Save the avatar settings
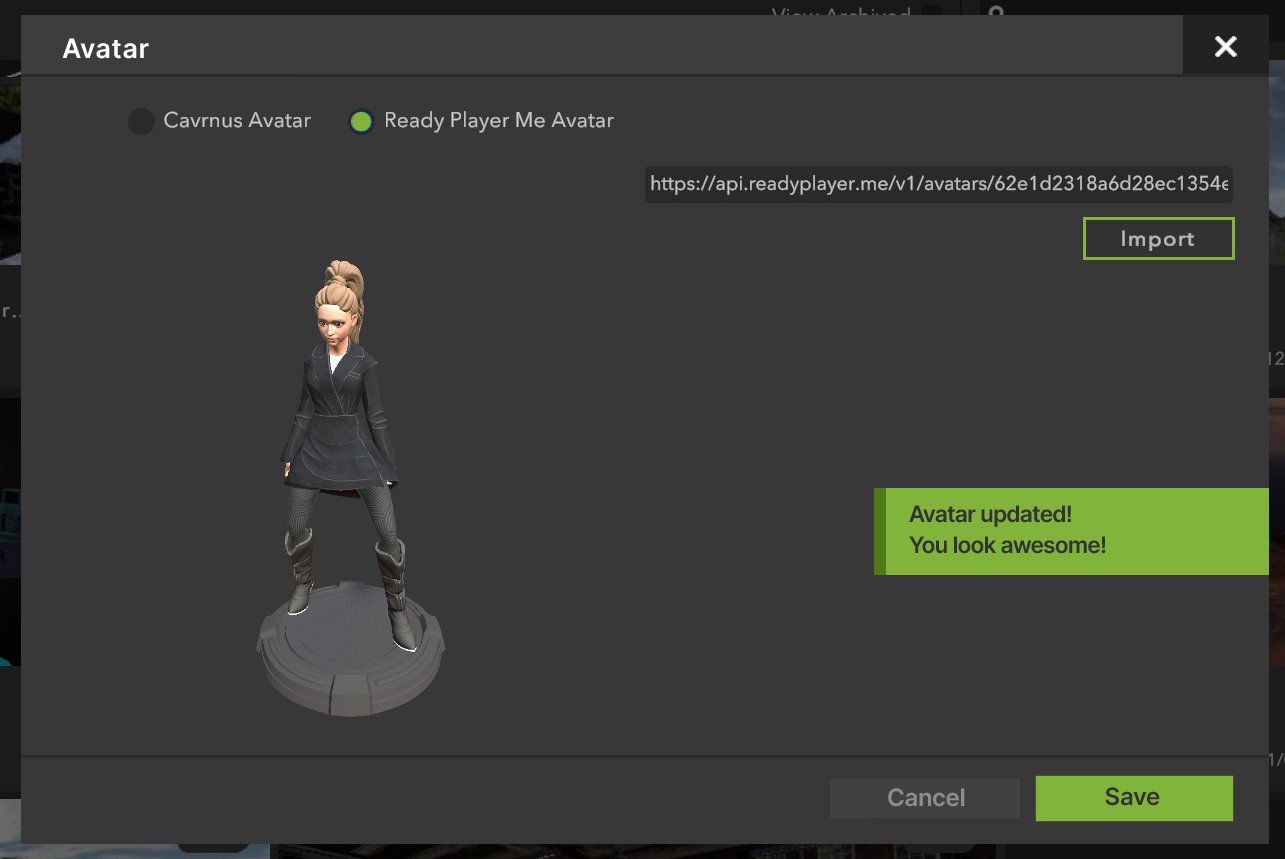The image size is (1285, 859). point(1133,797)
